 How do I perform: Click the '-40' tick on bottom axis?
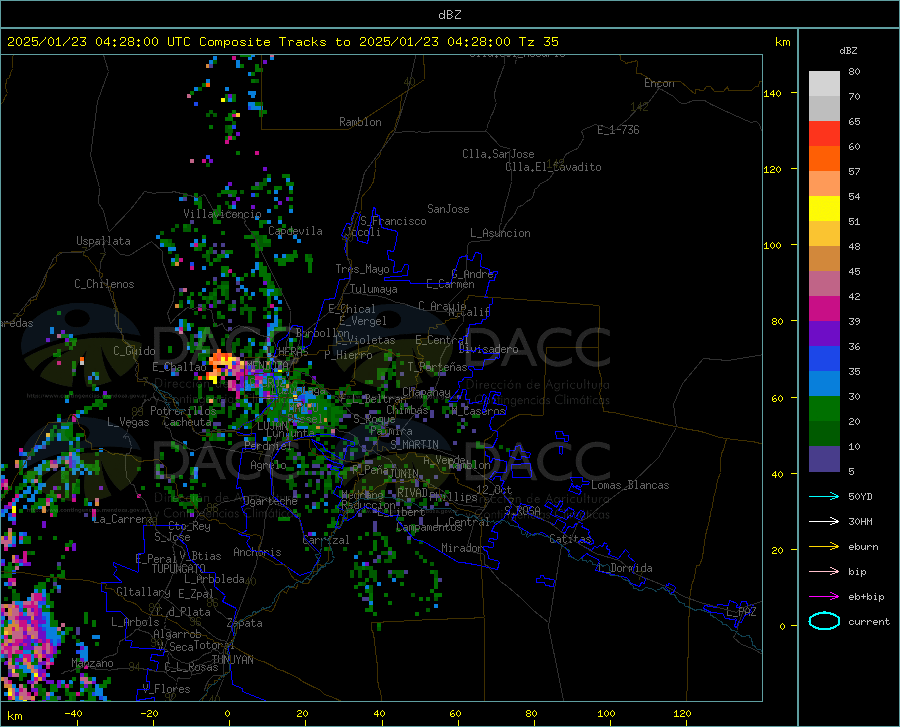pos(73,714)
